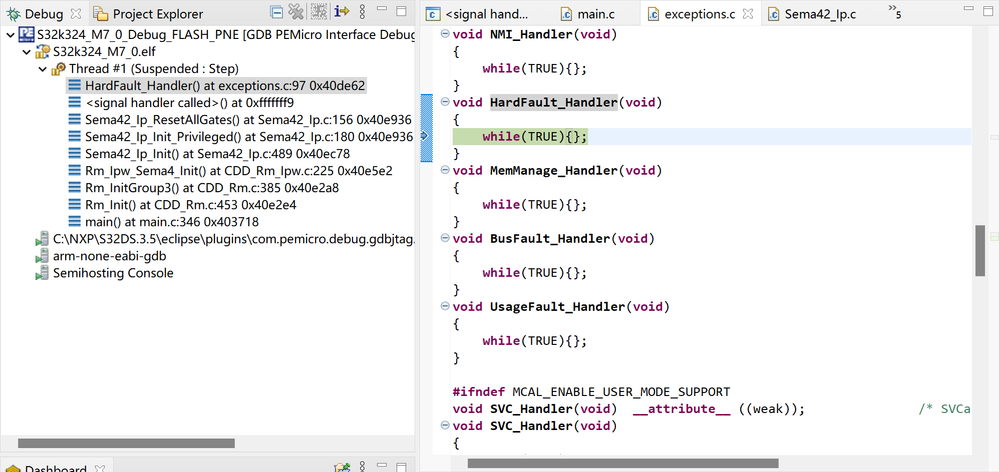Click the arm-none-eabi-gdb process icon

click(43, 256)
